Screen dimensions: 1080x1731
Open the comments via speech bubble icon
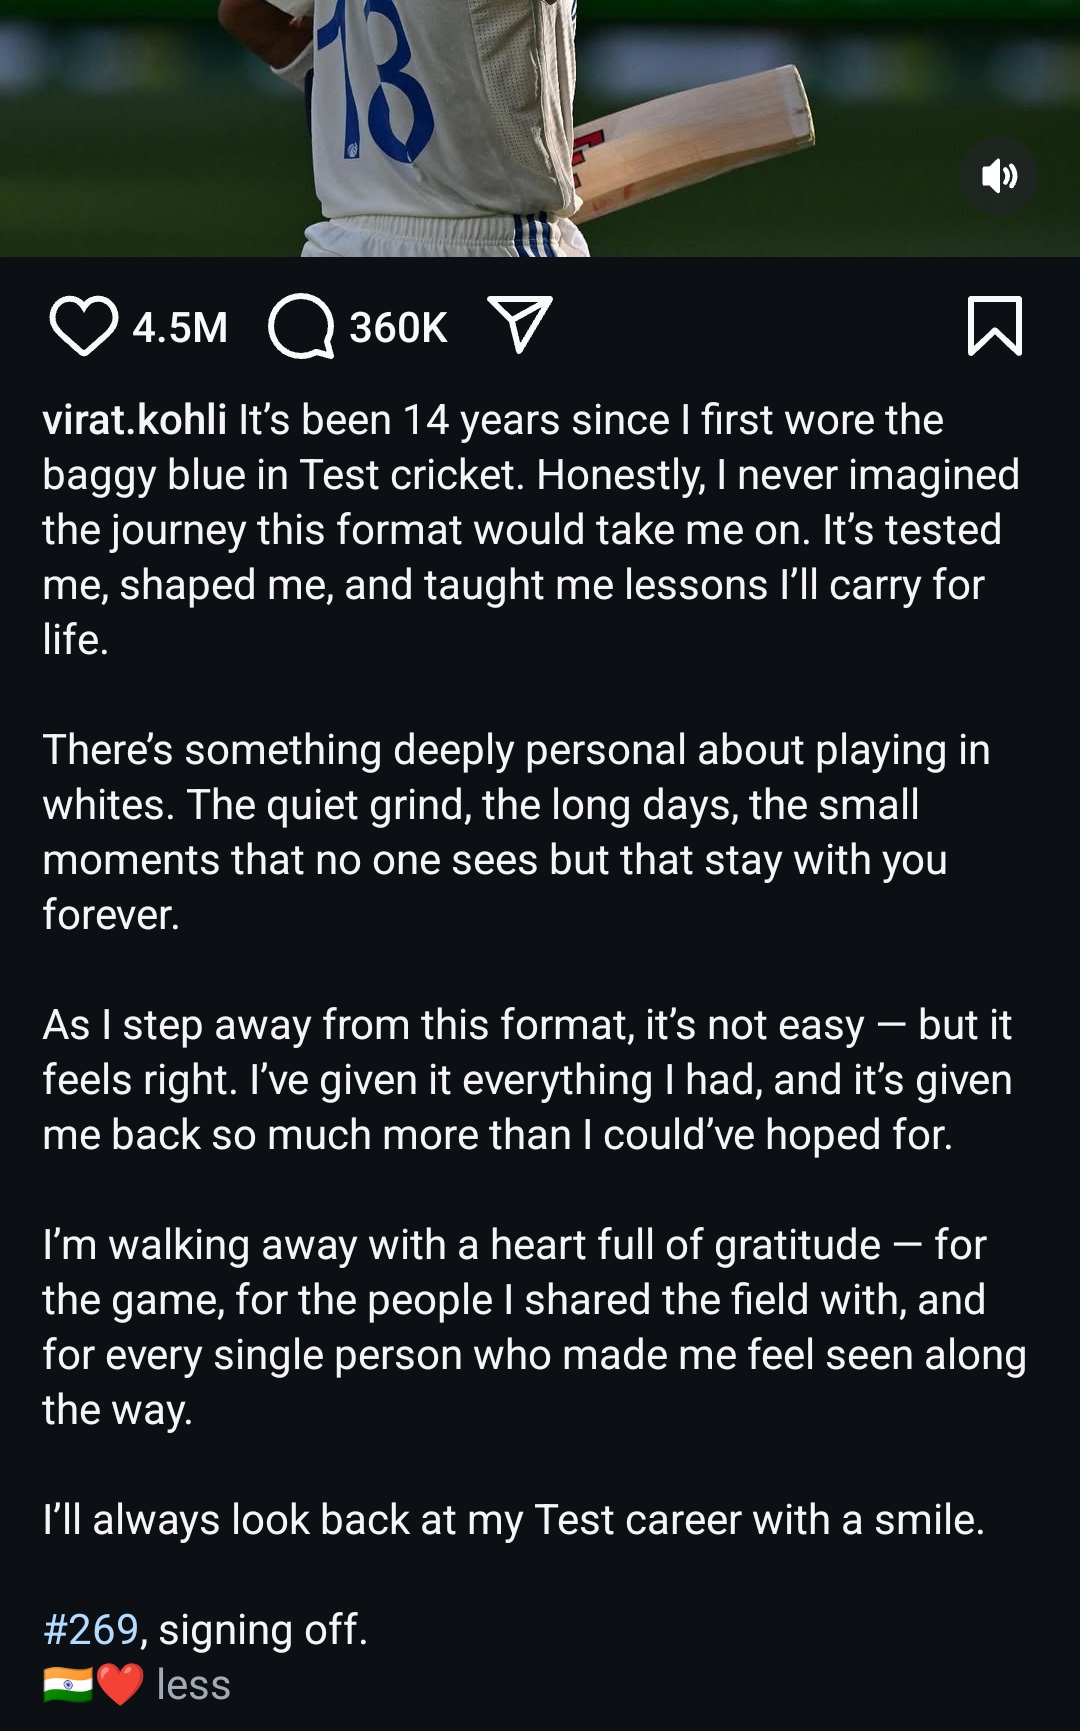tap(300, 327)
